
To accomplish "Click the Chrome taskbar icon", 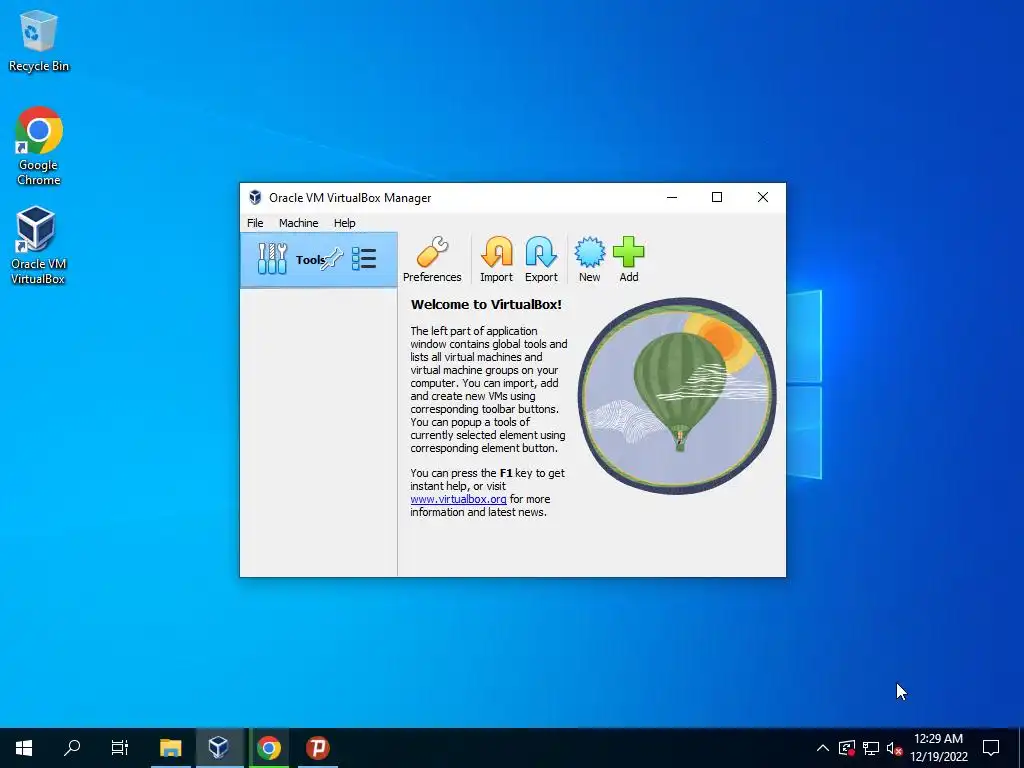I will 268,748.
